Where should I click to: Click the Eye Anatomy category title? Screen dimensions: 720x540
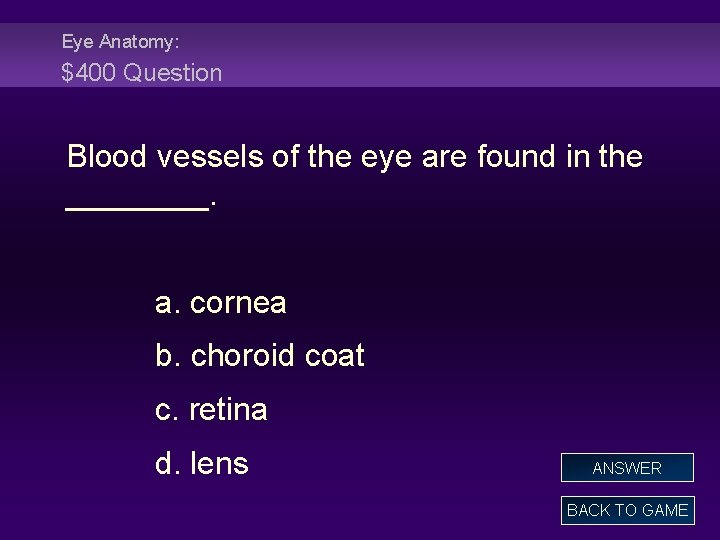point(120,42)
